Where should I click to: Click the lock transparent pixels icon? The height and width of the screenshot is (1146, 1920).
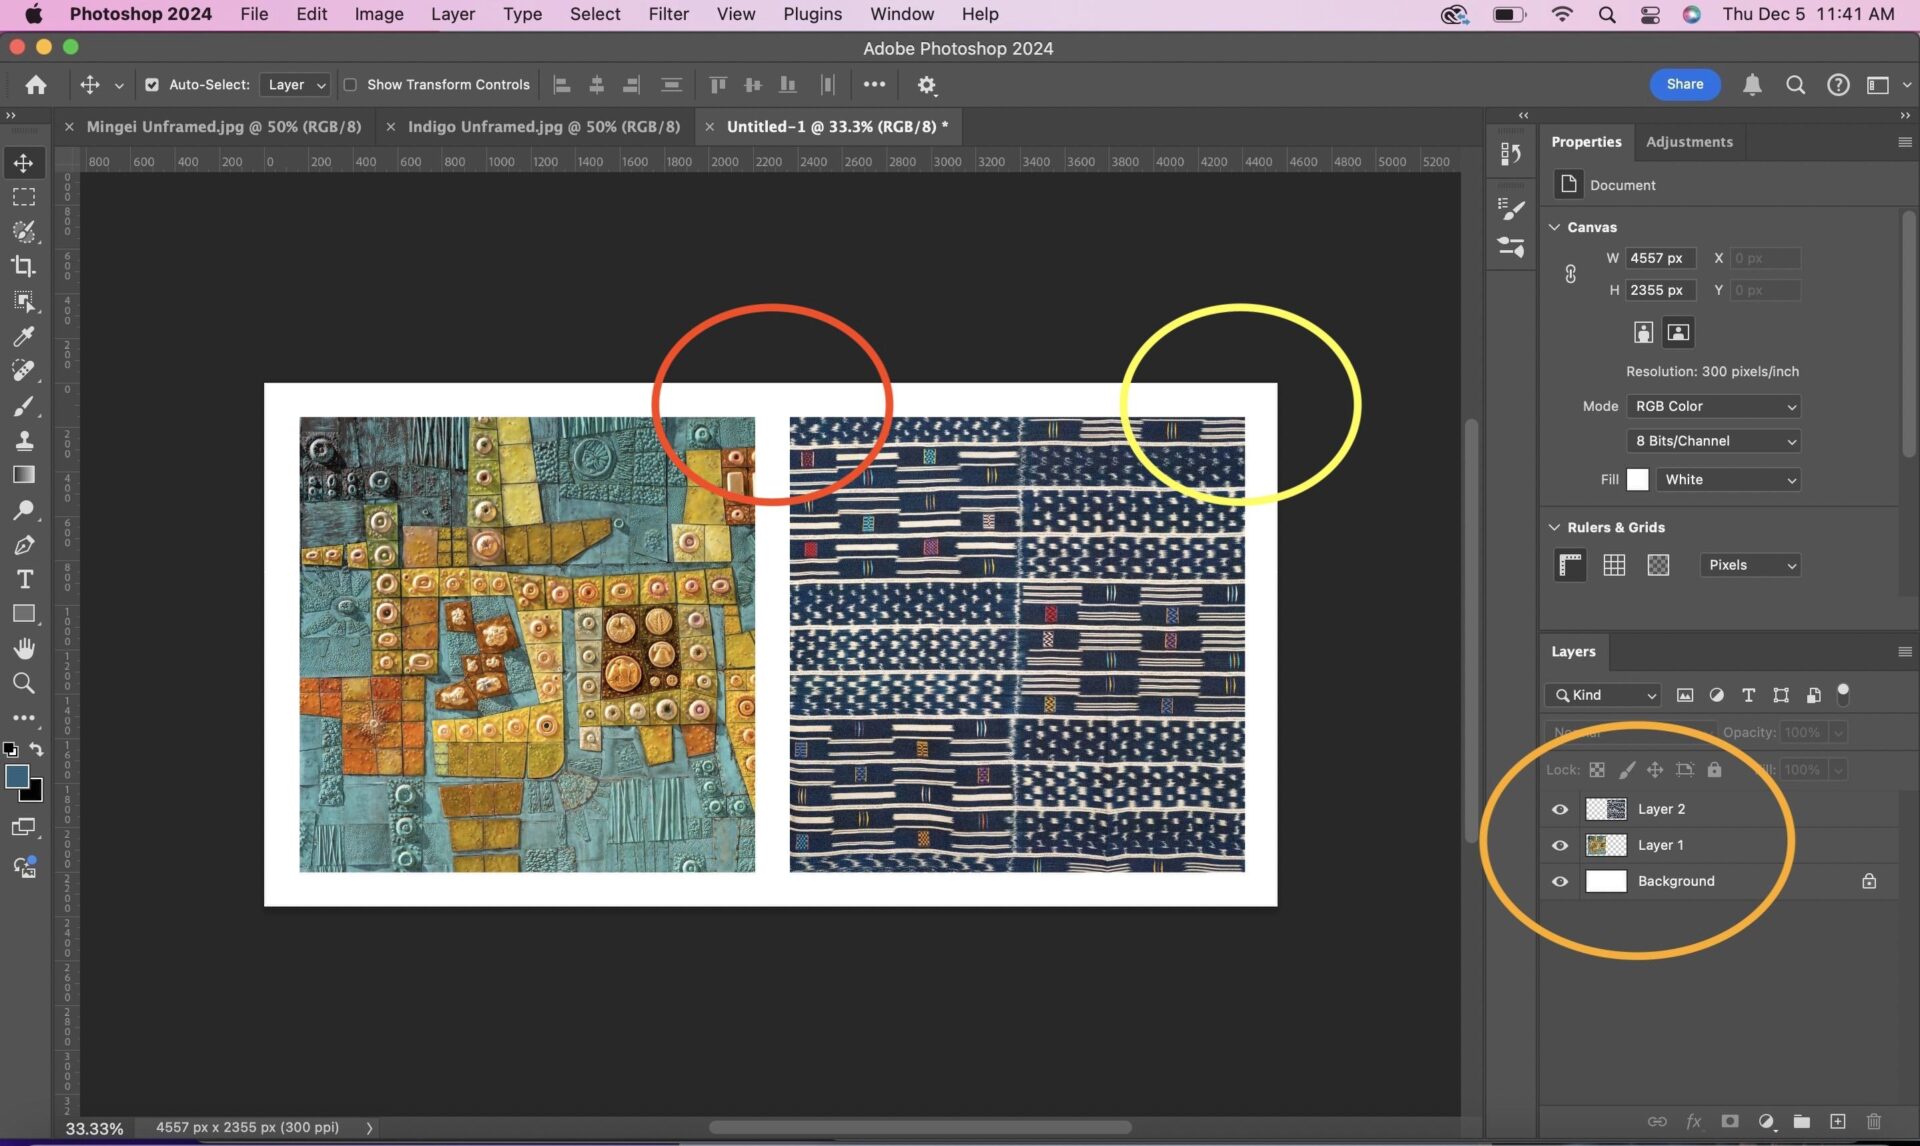[1597, 770]
